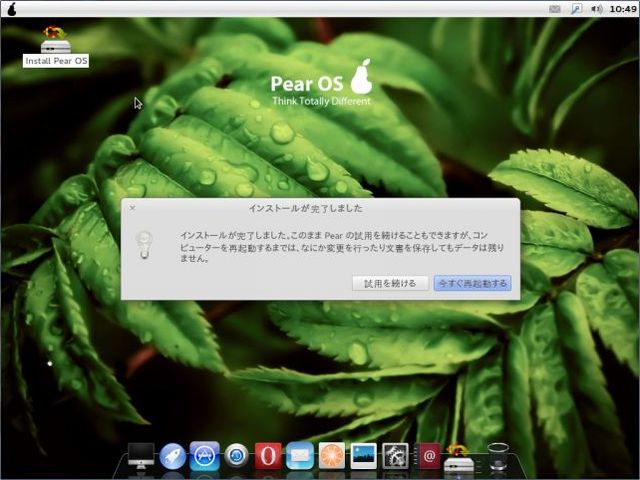Click the pear logo menu in top bar
Screen dimensions: 640x480
[11, 8]
